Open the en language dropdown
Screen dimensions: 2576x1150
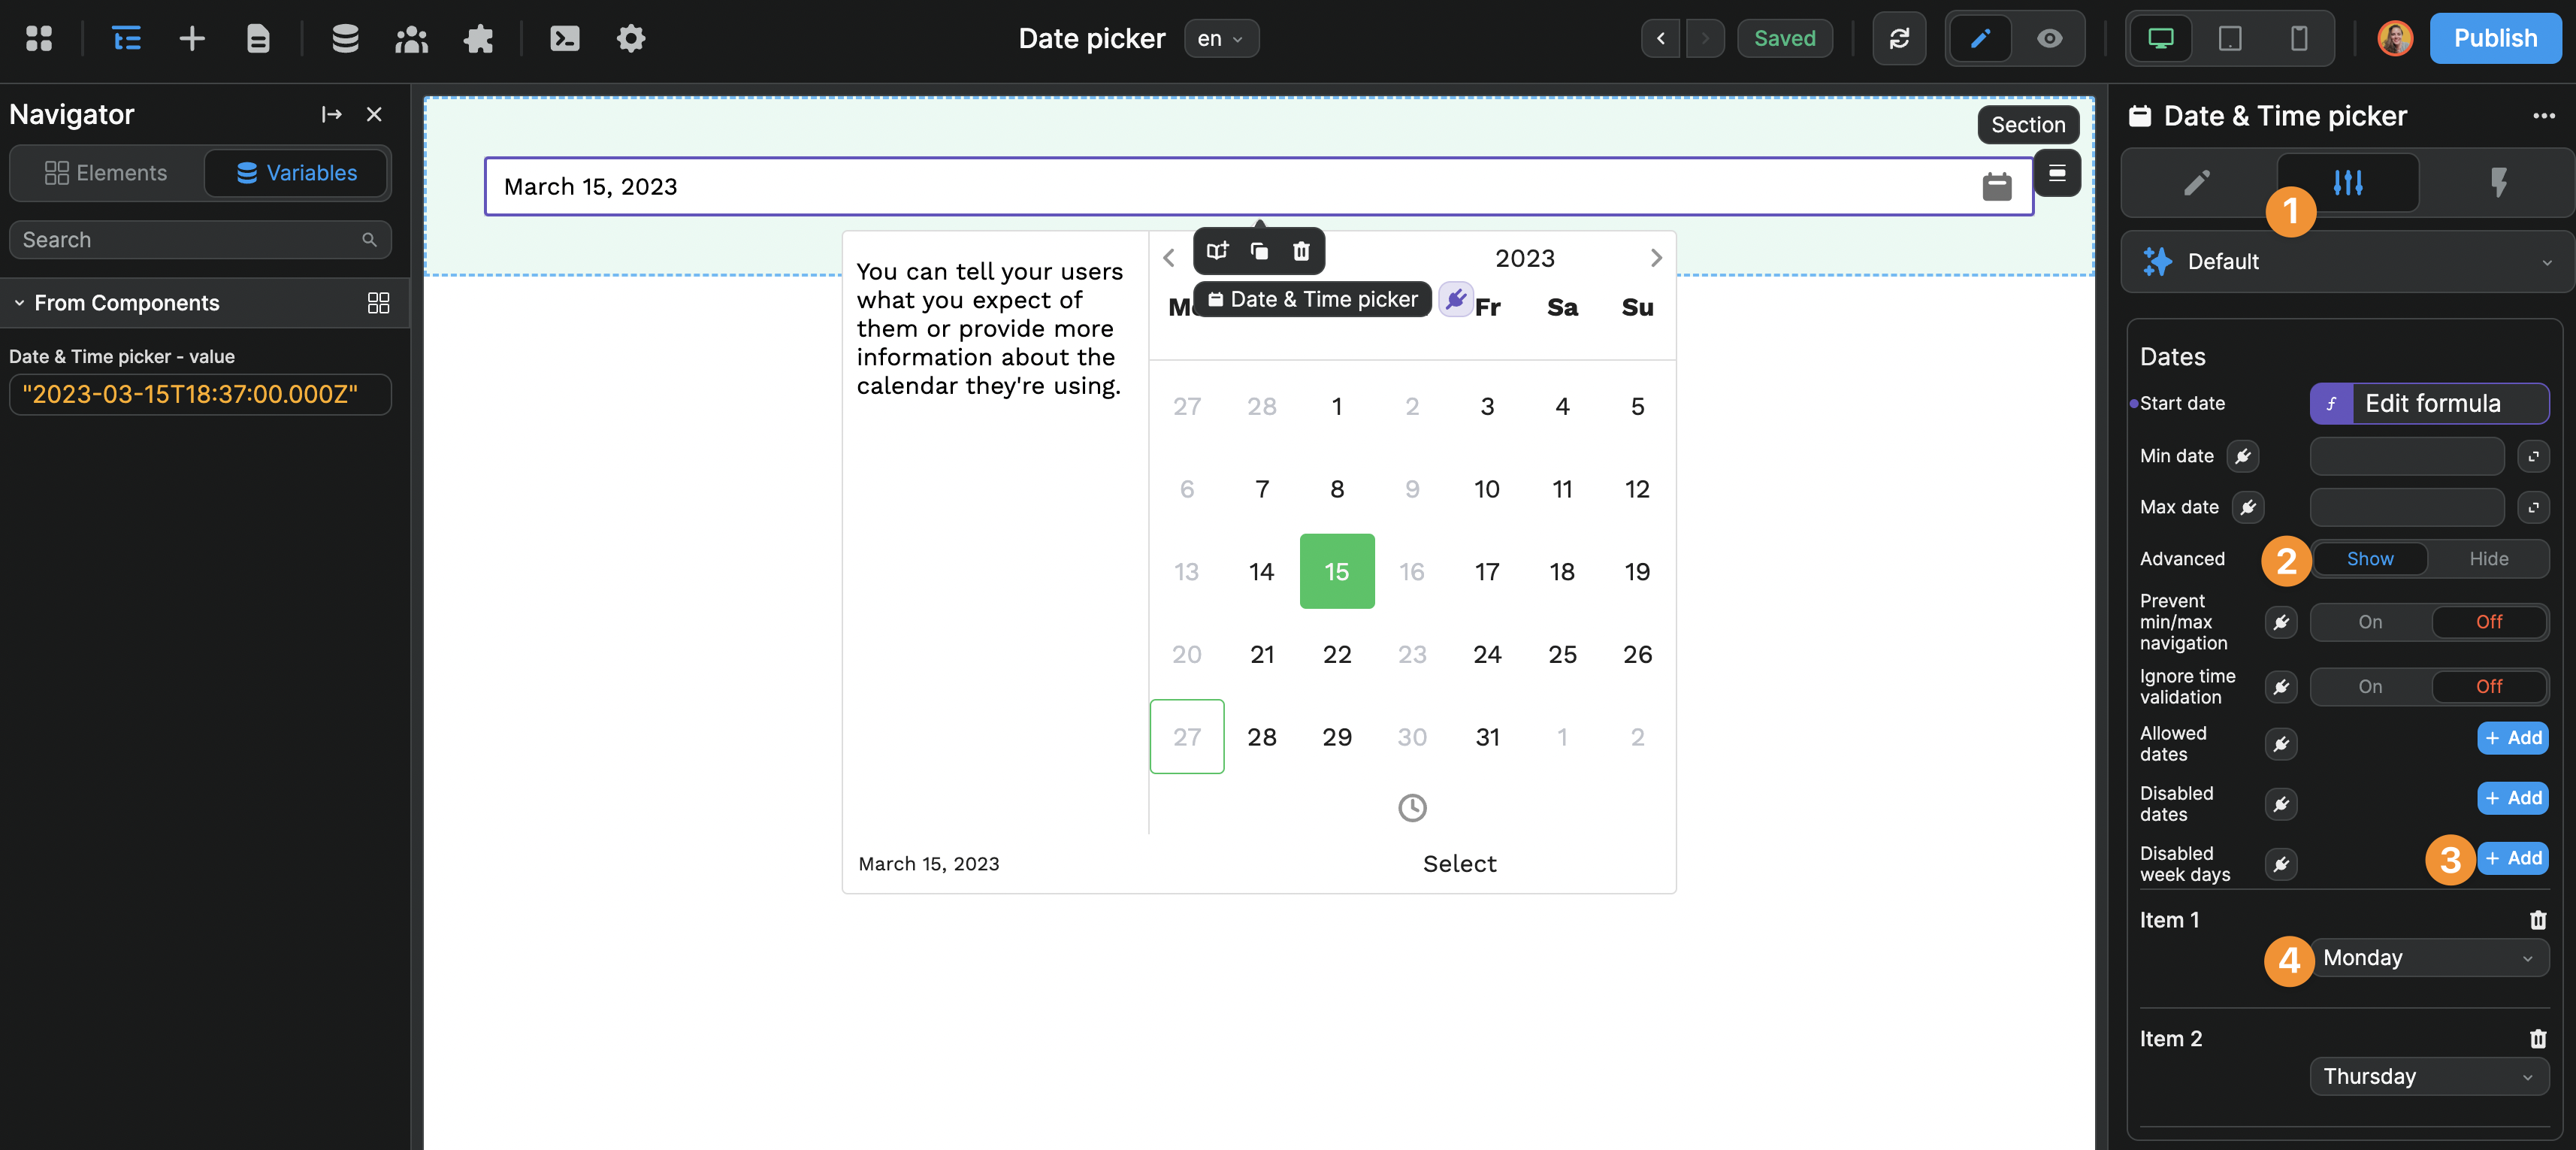1220,38
